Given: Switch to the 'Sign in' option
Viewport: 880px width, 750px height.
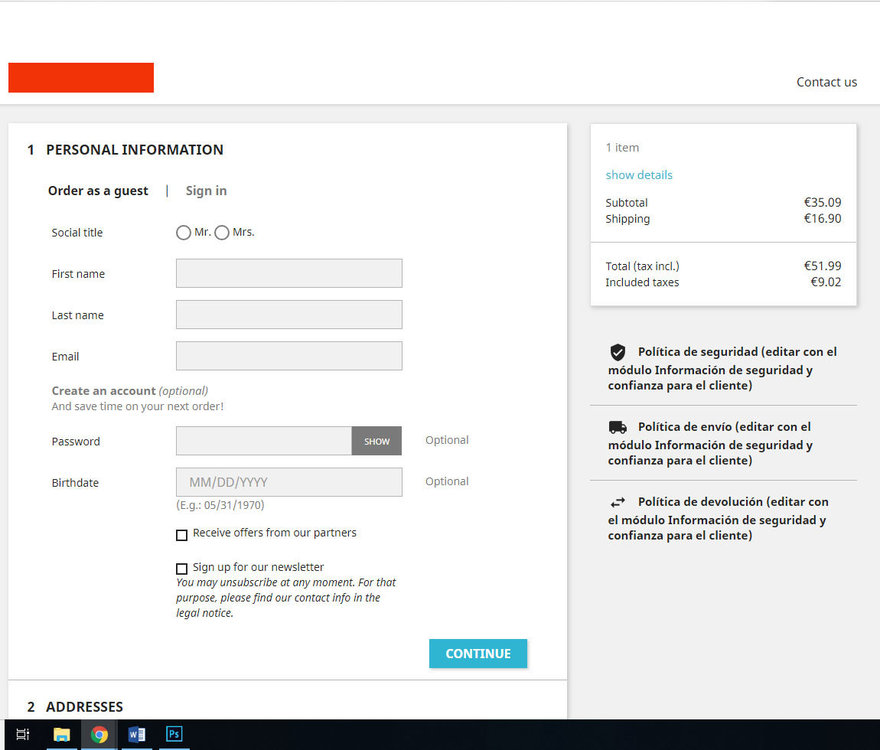Looking at the screenshot, I should click(x=206, y=190).
